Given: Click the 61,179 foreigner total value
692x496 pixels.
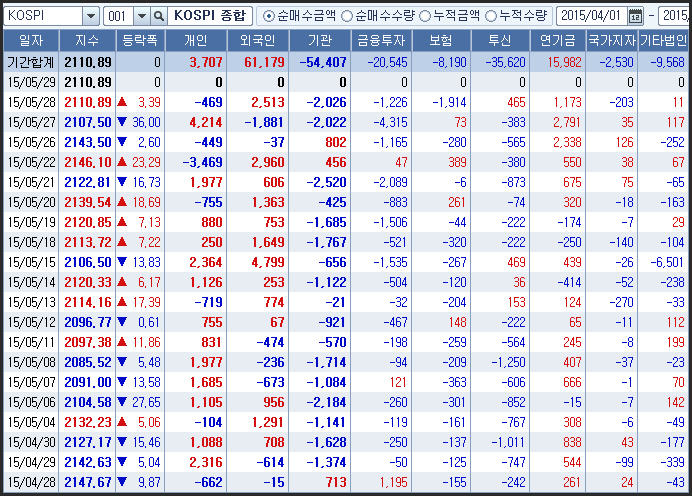Looking at the screenshot, I should pos(264,62).
